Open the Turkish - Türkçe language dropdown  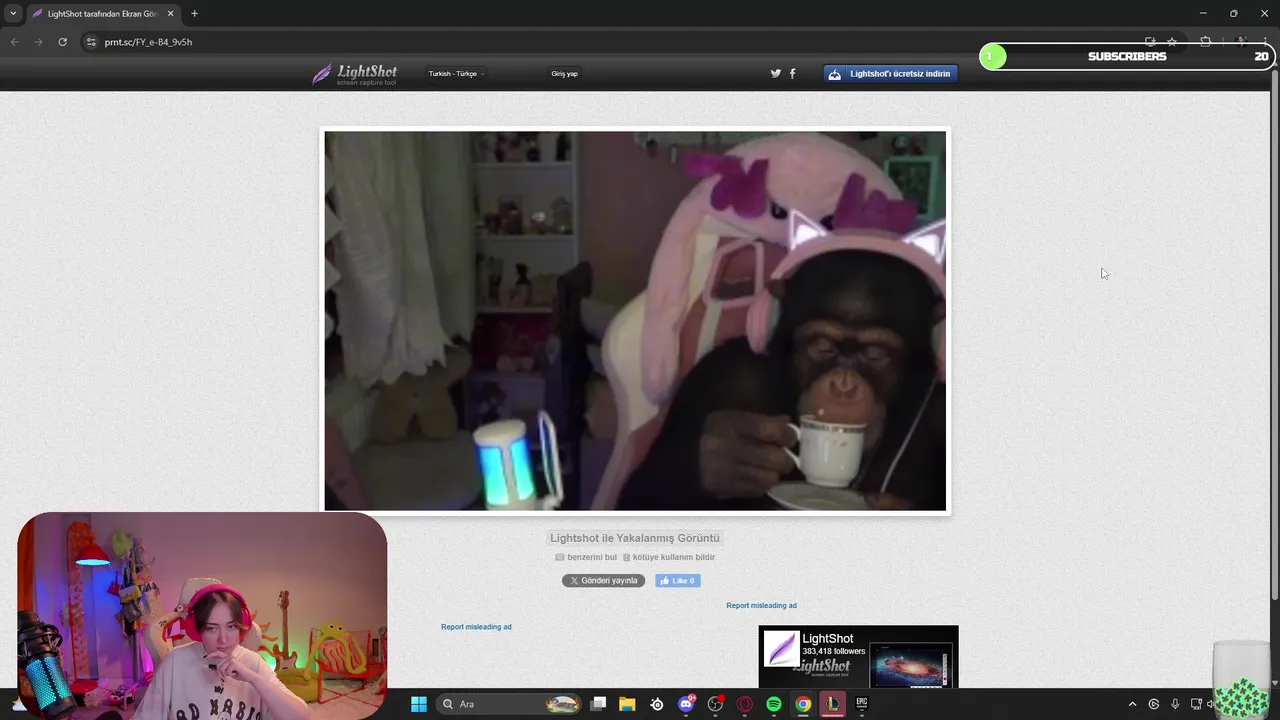tap(456, 74)
